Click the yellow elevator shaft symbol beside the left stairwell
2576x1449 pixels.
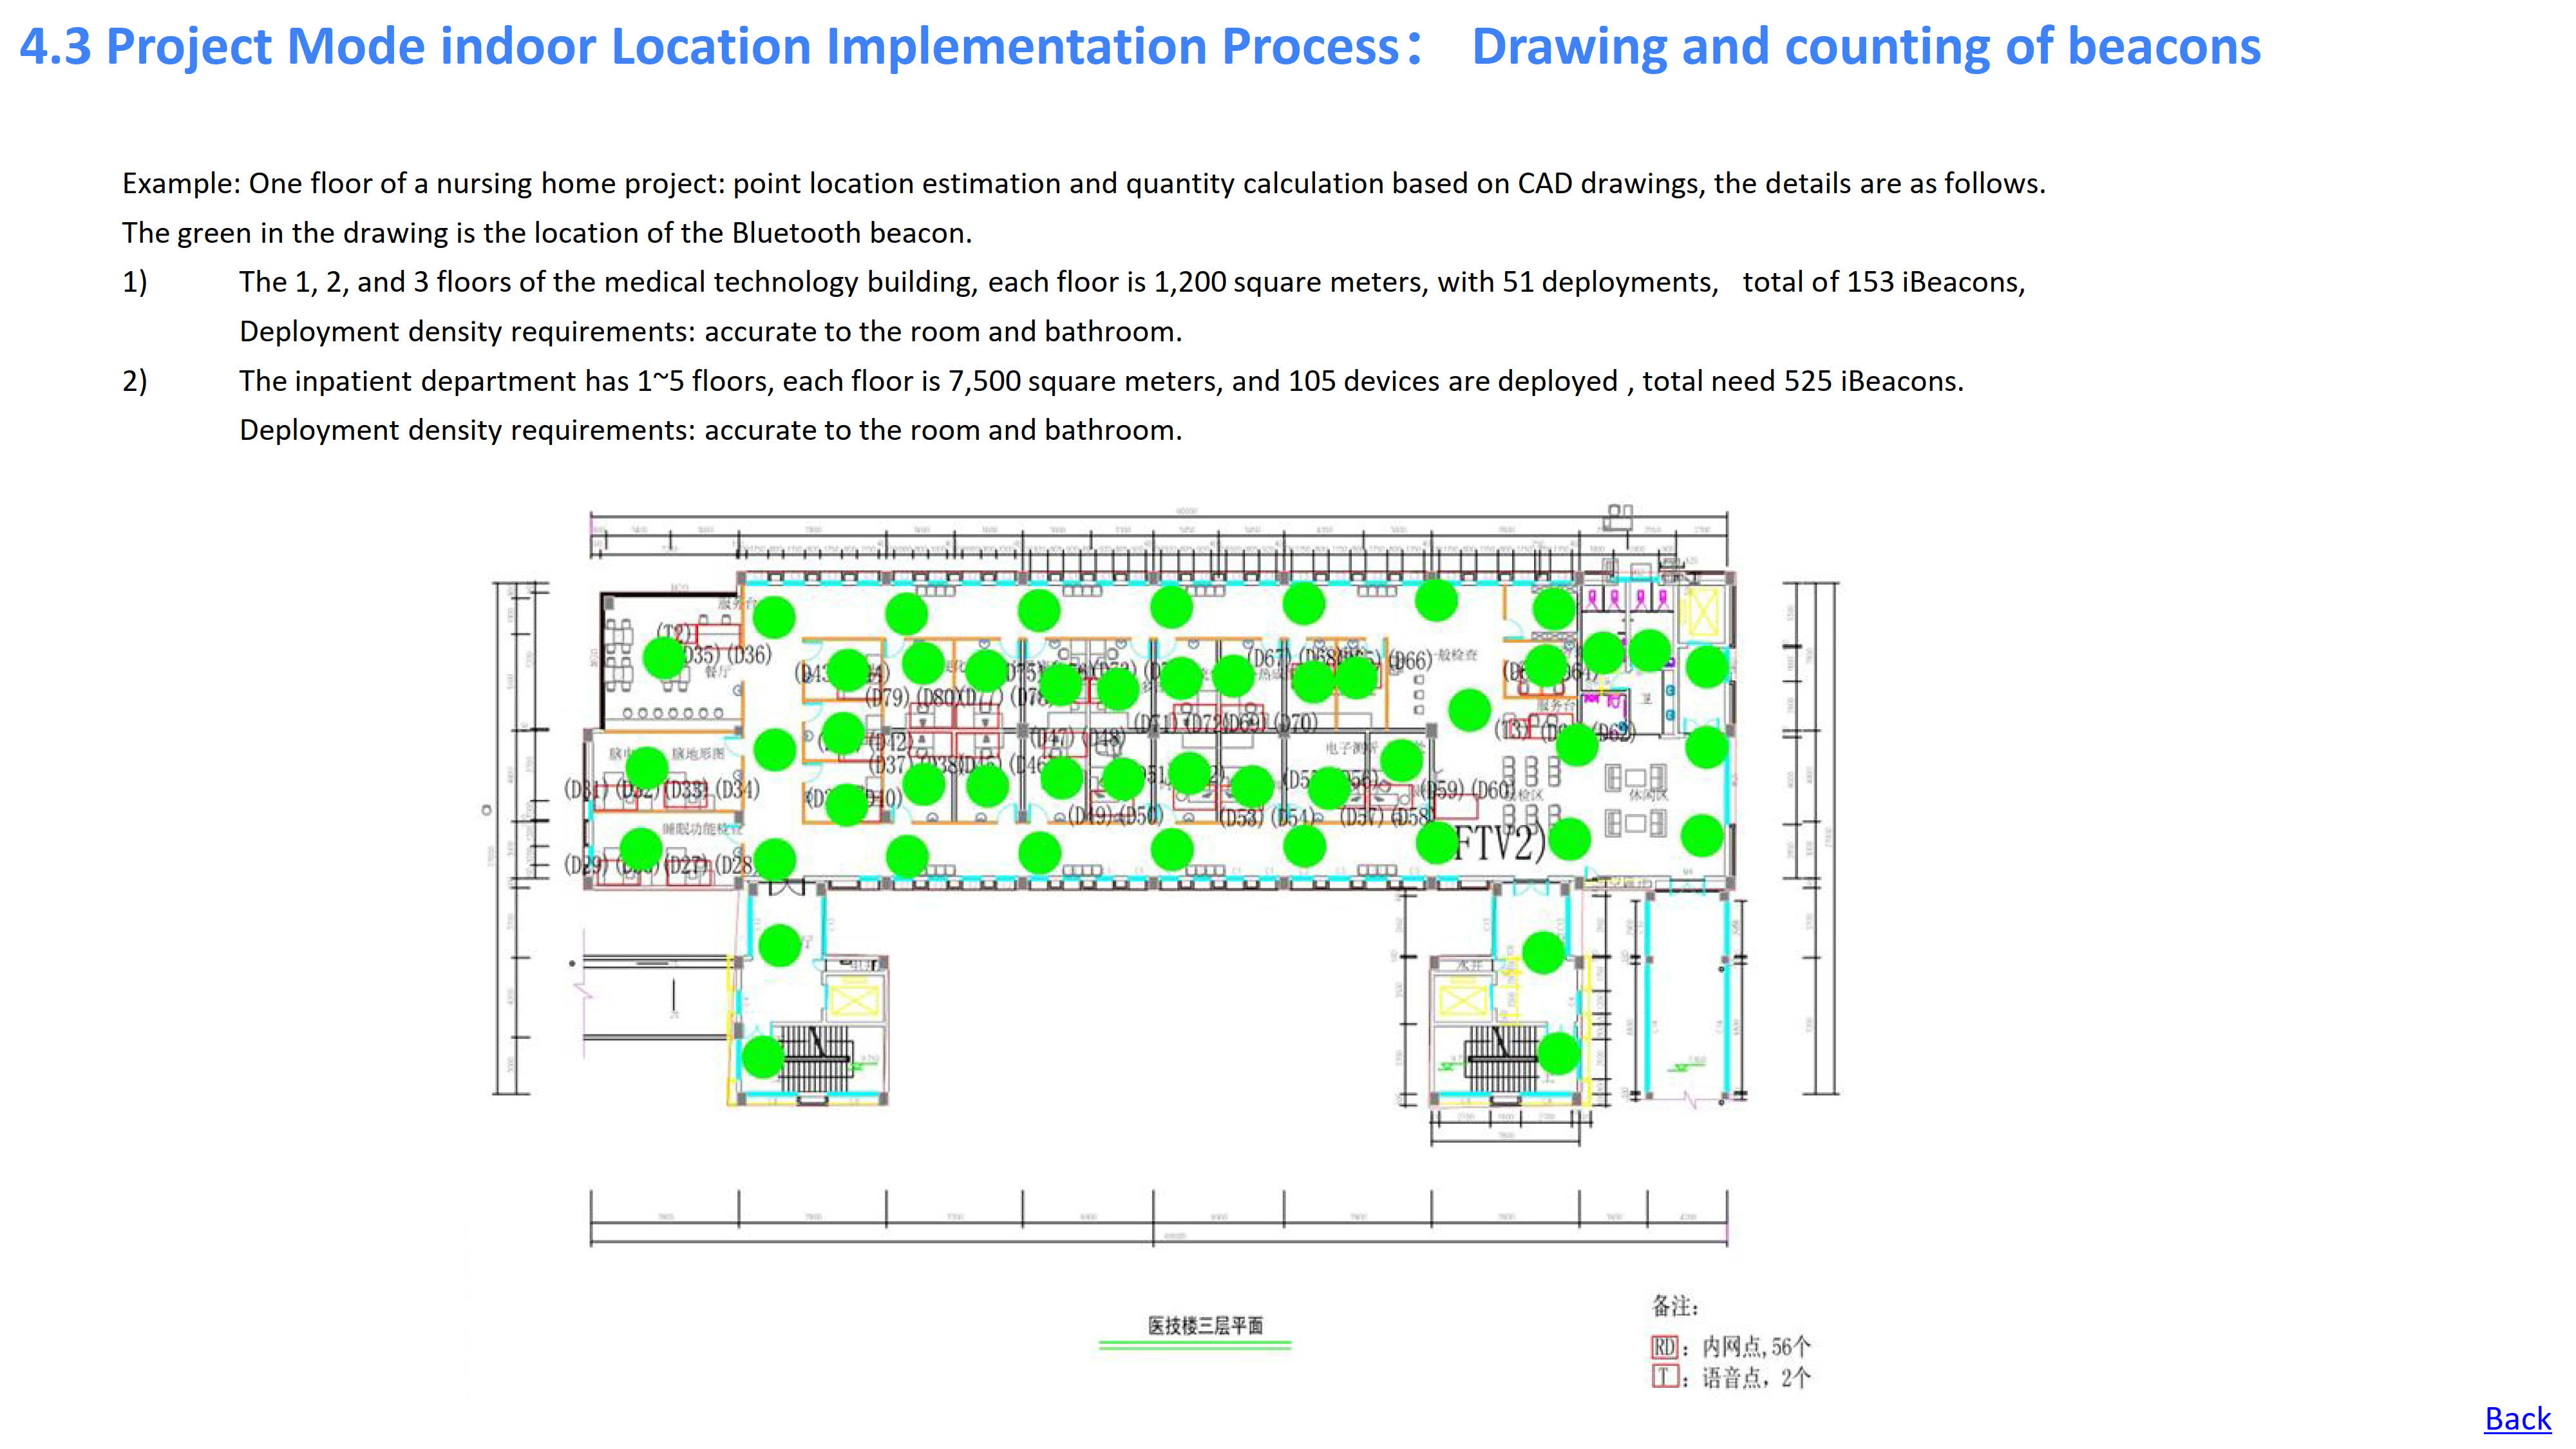point(854,1001)
